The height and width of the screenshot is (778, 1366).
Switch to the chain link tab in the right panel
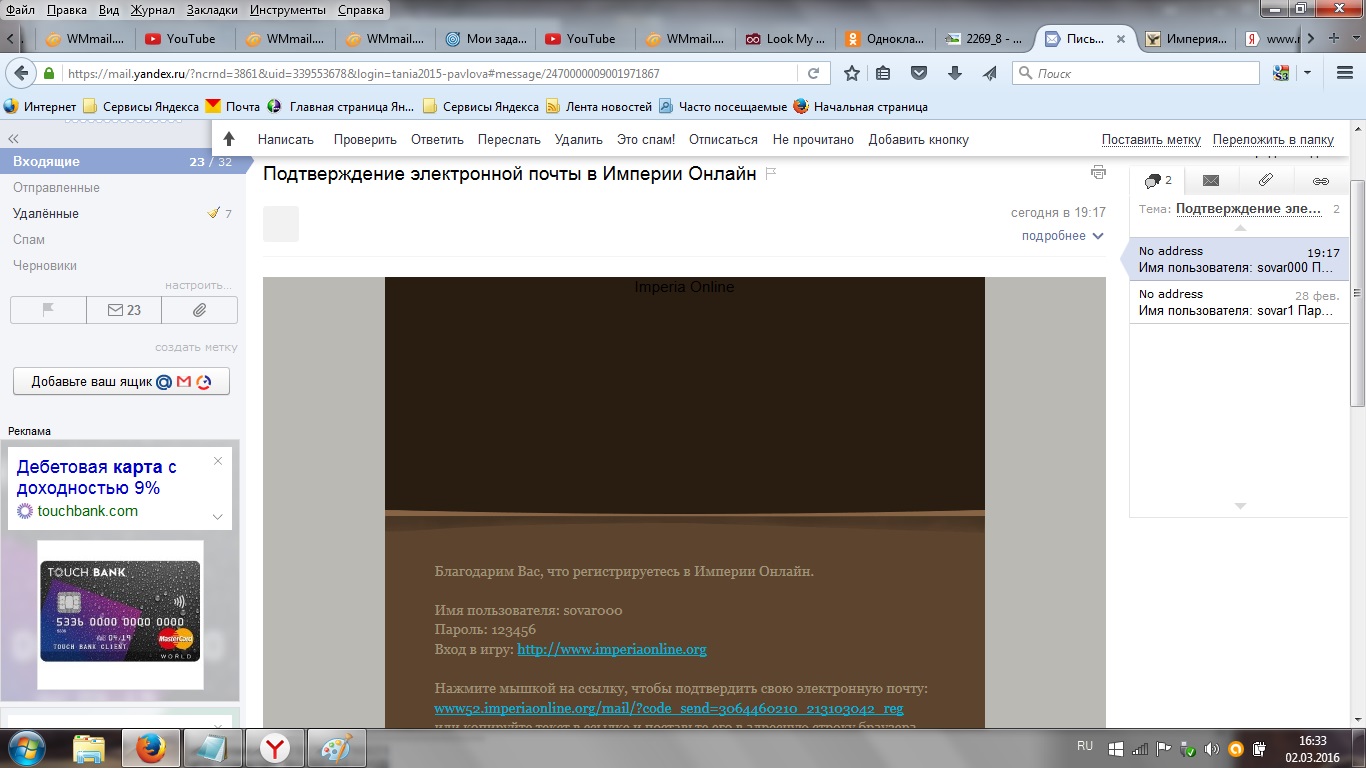point(1321,181)
